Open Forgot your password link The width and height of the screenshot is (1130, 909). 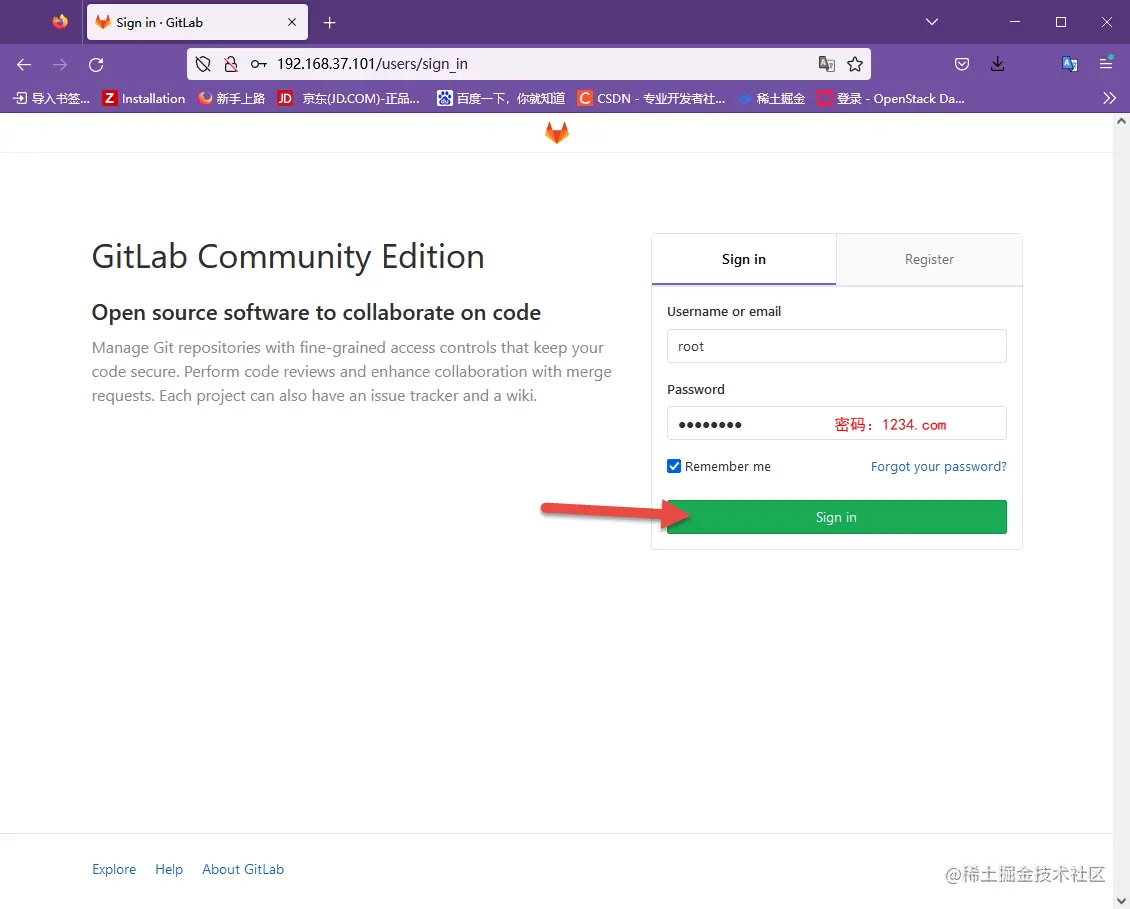(938, 466)
